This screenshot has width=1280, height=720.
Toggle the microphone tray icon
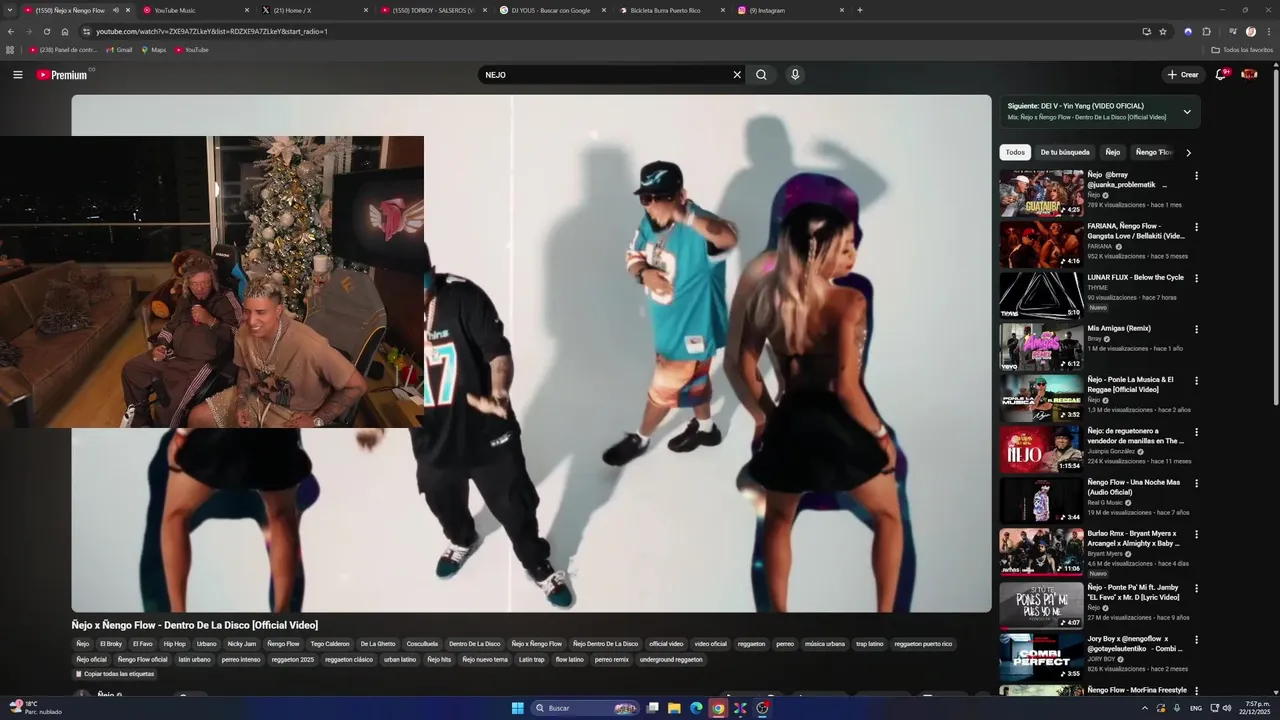click(x=1175, y=708)
